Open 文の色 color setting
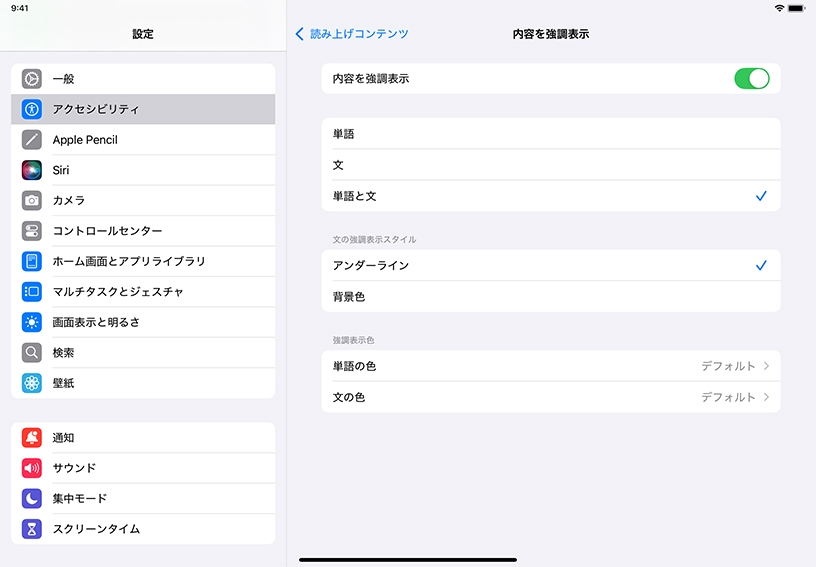816x567 pixels. [x=550, y=397]
